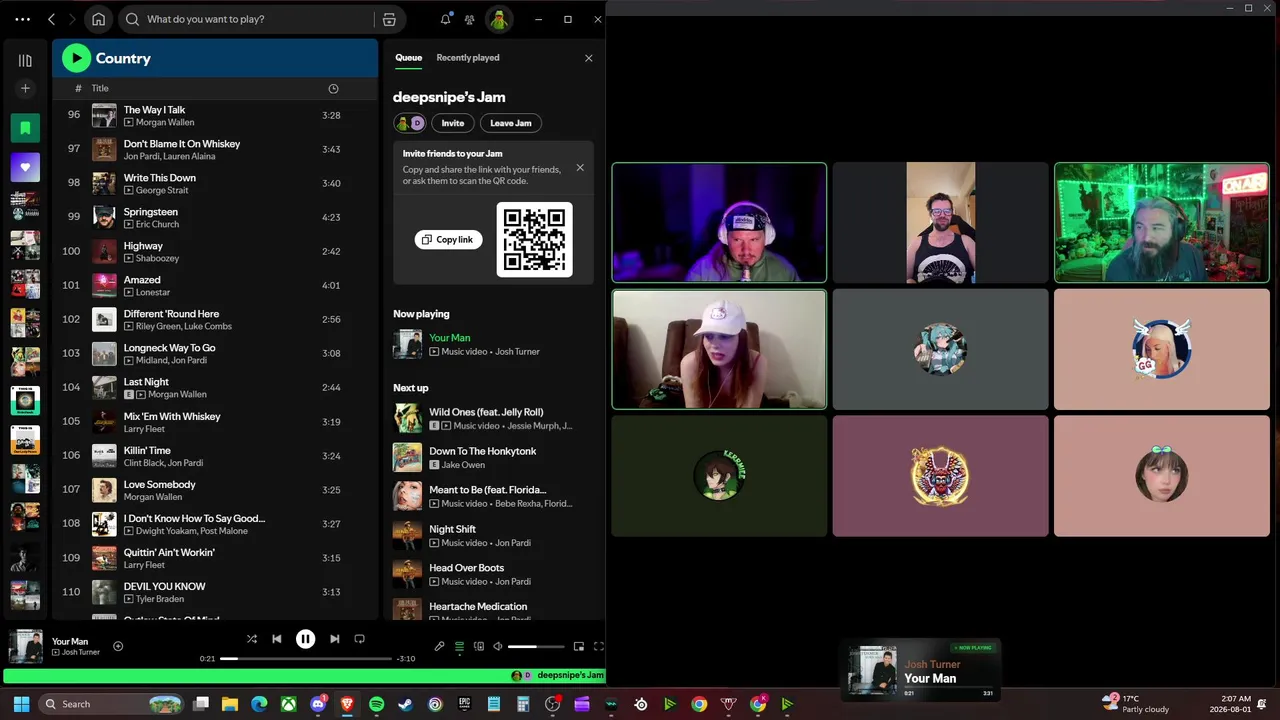Go back in Spotify navigation
The width and height of the screenshot is (1280, 720).
click(x=52, y=19)
